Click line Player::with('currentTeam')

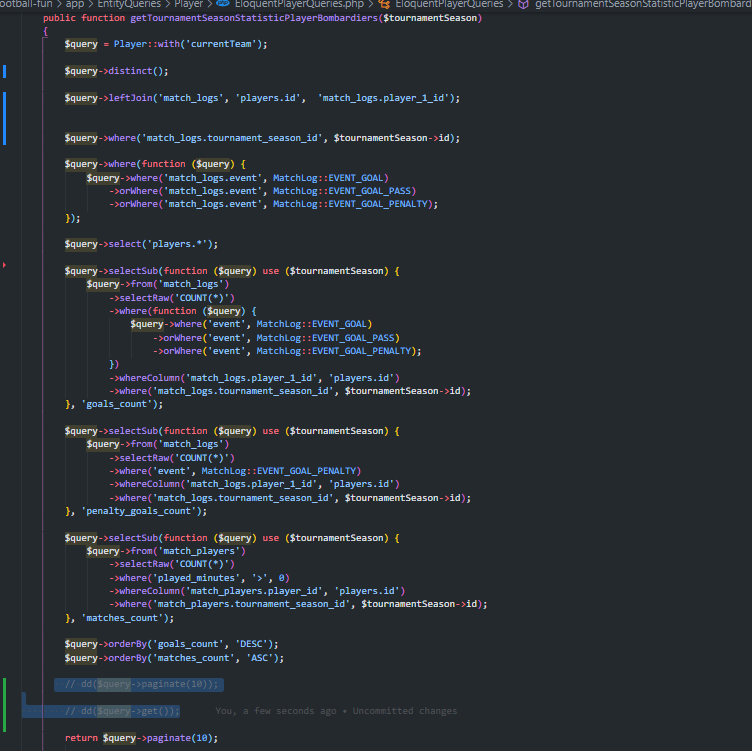[x=166, y=44]
